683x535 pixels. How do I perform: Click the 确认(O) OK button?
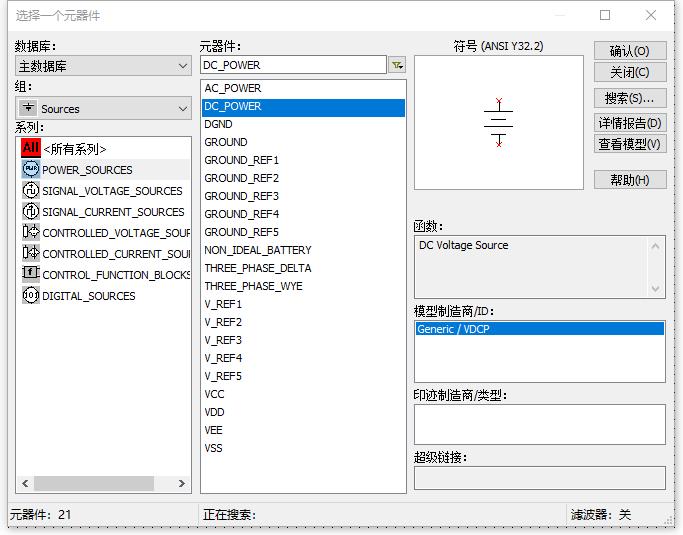[630, 51]
